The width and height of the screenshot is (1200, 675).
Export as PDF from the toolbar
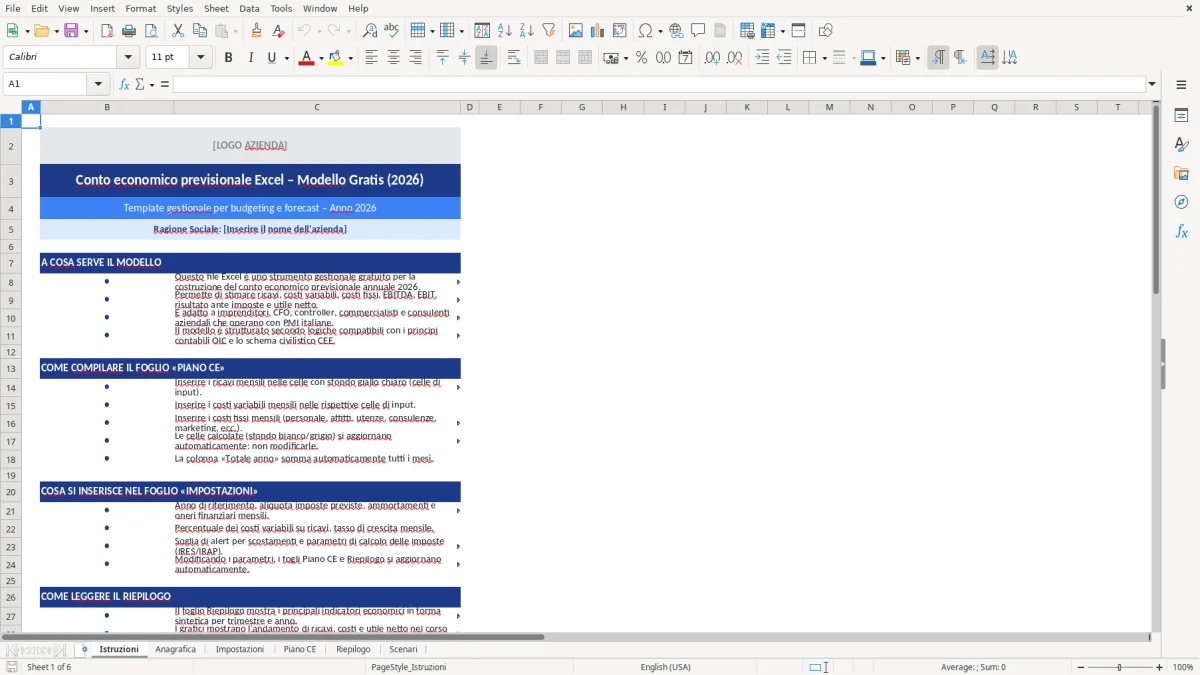pos(107,31)
